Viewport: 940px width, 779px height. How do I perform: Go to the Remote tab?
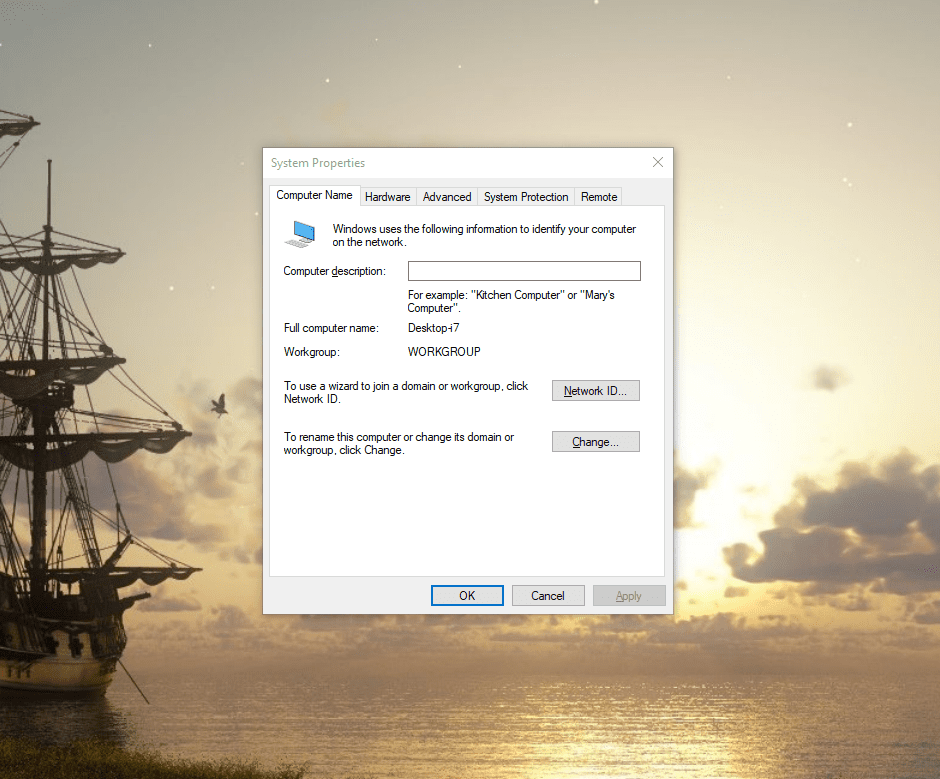599,197
